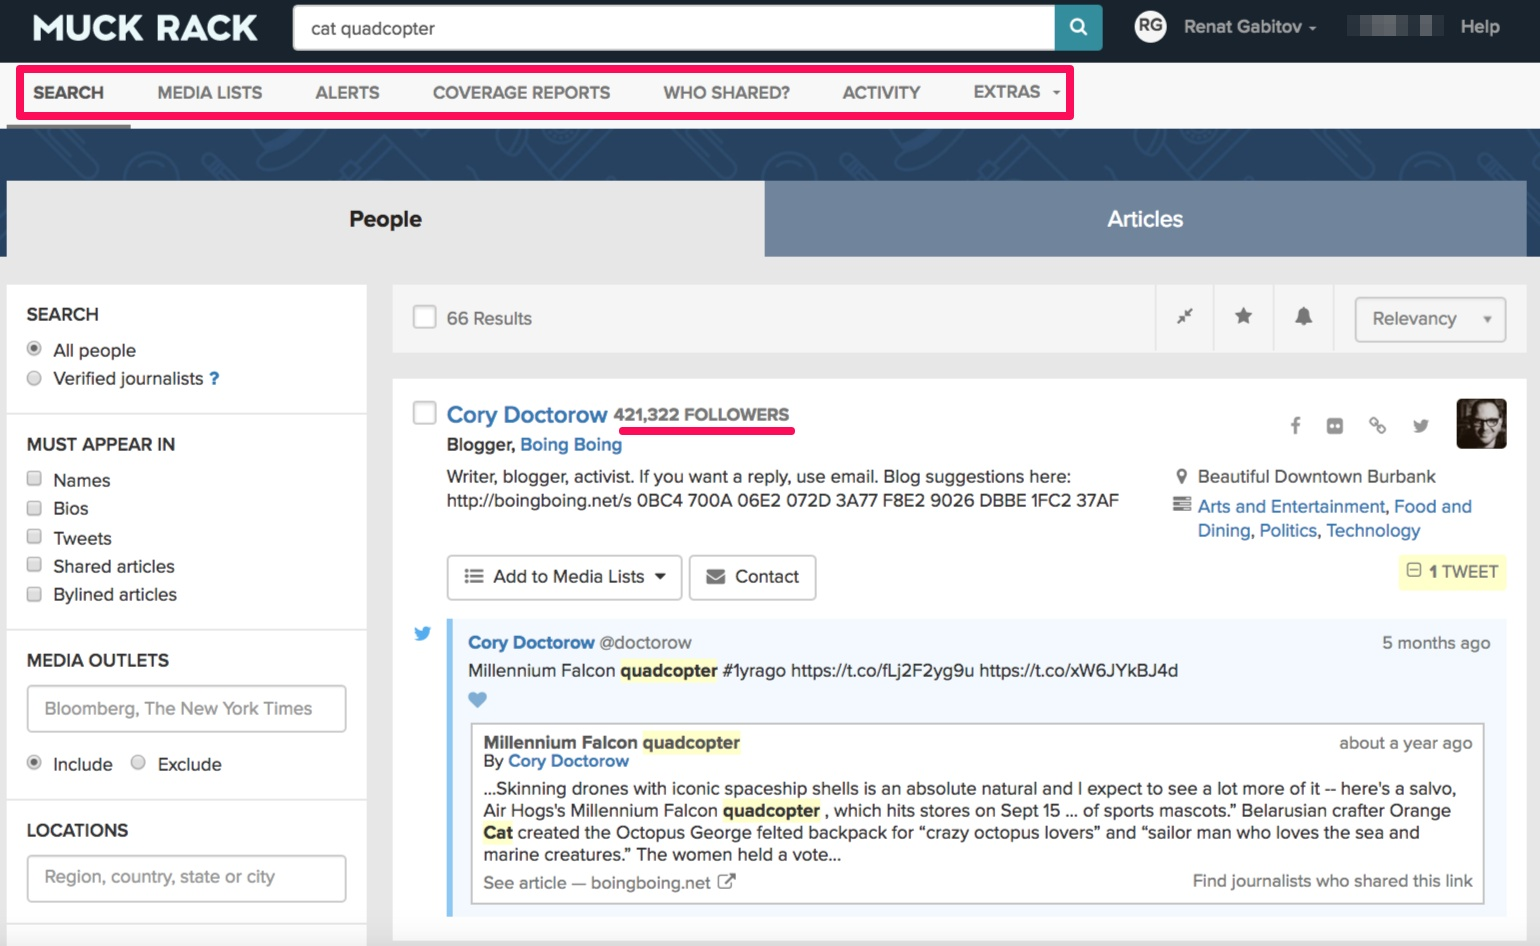This screenshot has height=946, width=1540.
Task: Click the Media Outlets input field
Action: coord(186,709)
